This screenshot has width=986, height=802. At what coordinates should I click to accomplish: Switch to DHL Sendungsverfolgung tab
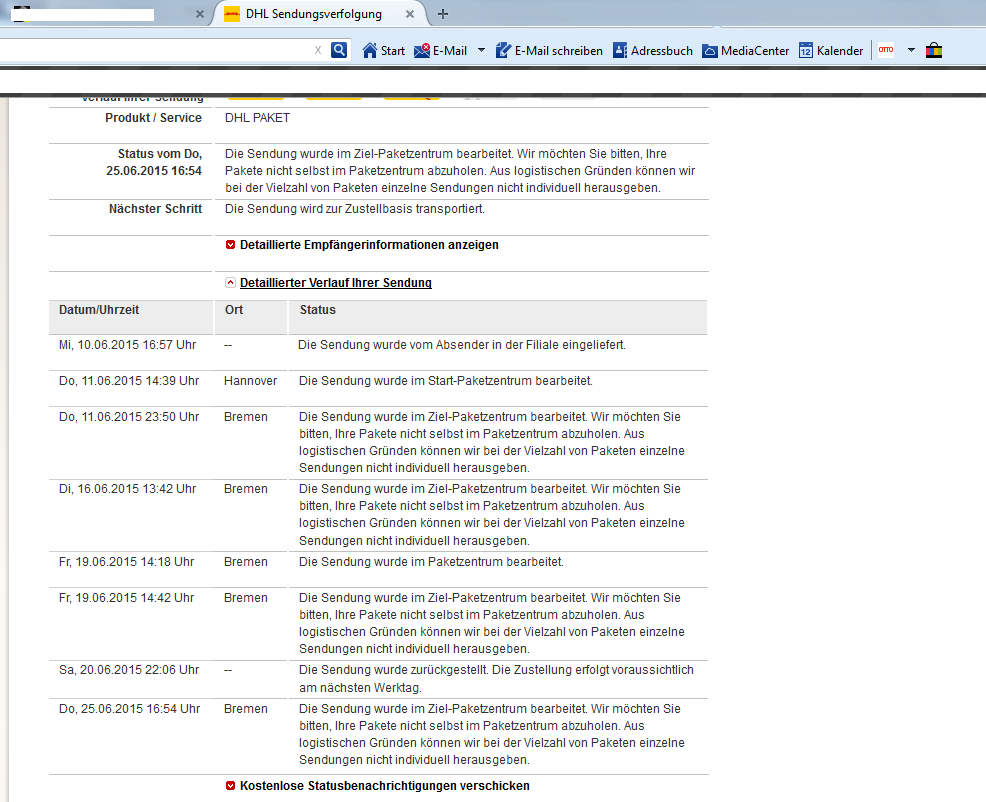point(313,14)
